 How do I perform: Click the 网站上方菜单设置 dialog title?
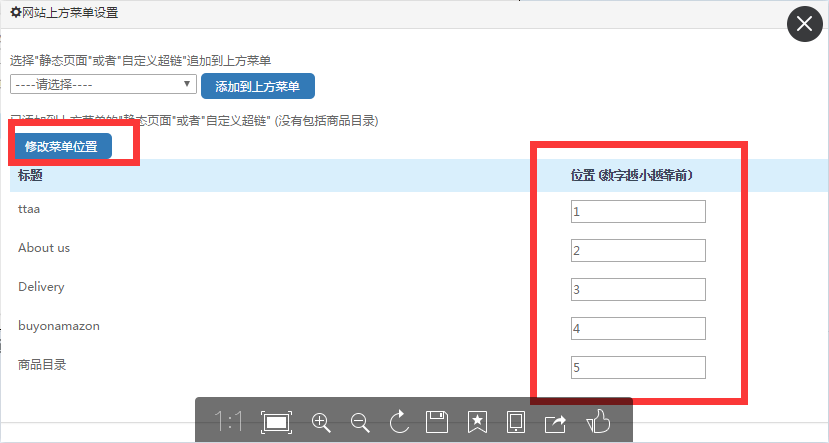tap(70, 12)
